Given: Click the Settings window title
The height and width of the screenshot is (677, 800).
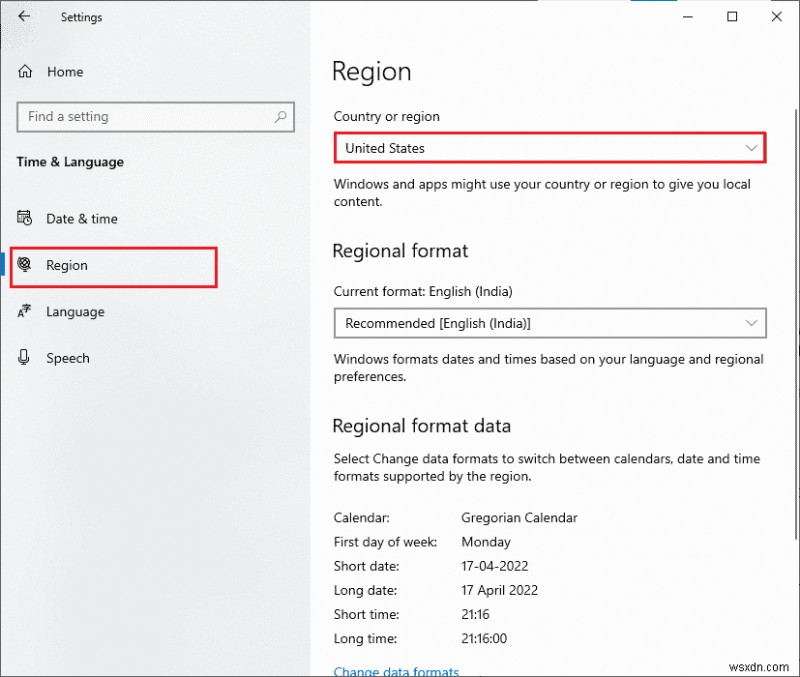Looking at the screenshot, I should tap(81, 16).
